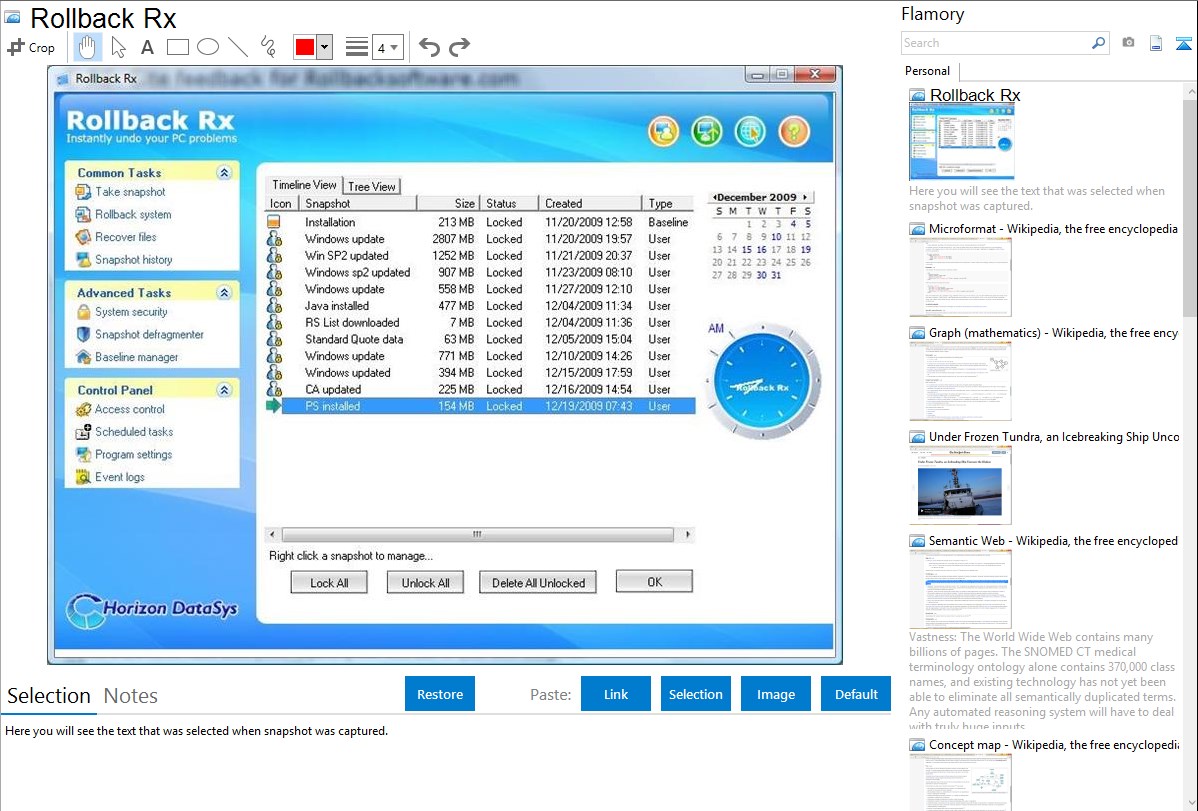Switch to Tree View tab

coord(371,187)
